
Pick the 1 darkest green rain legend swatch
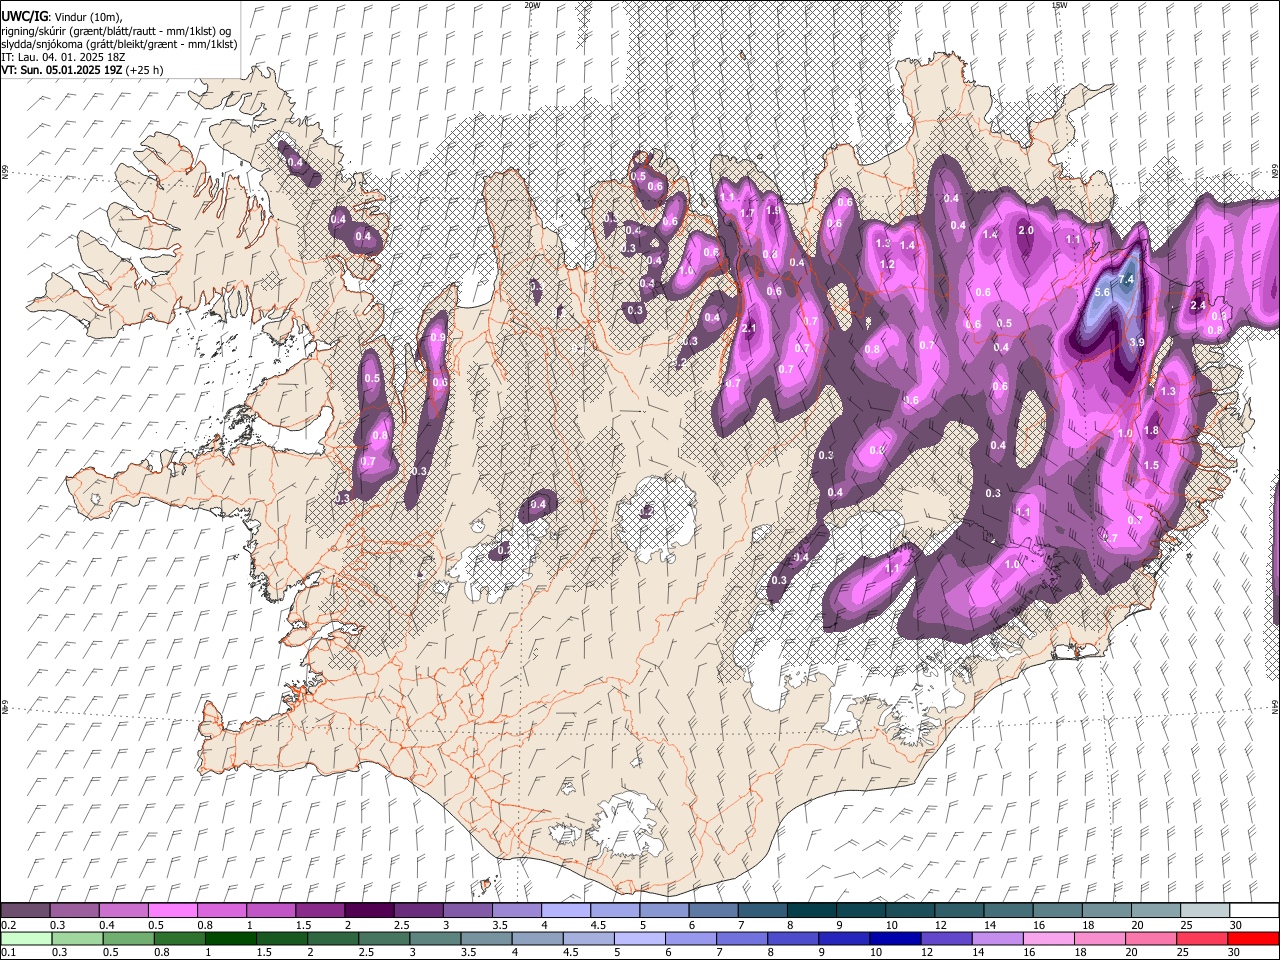[230, 938]
